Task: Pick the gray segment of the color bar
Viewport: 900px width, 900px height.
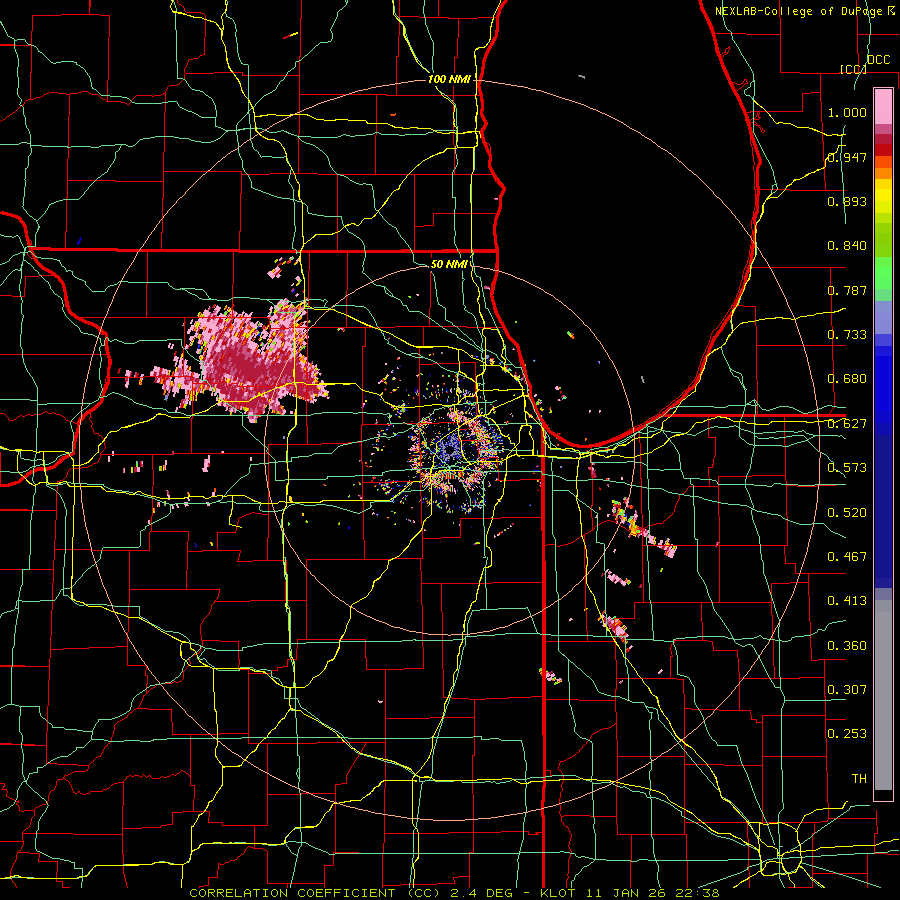Action: click(883, 695)
